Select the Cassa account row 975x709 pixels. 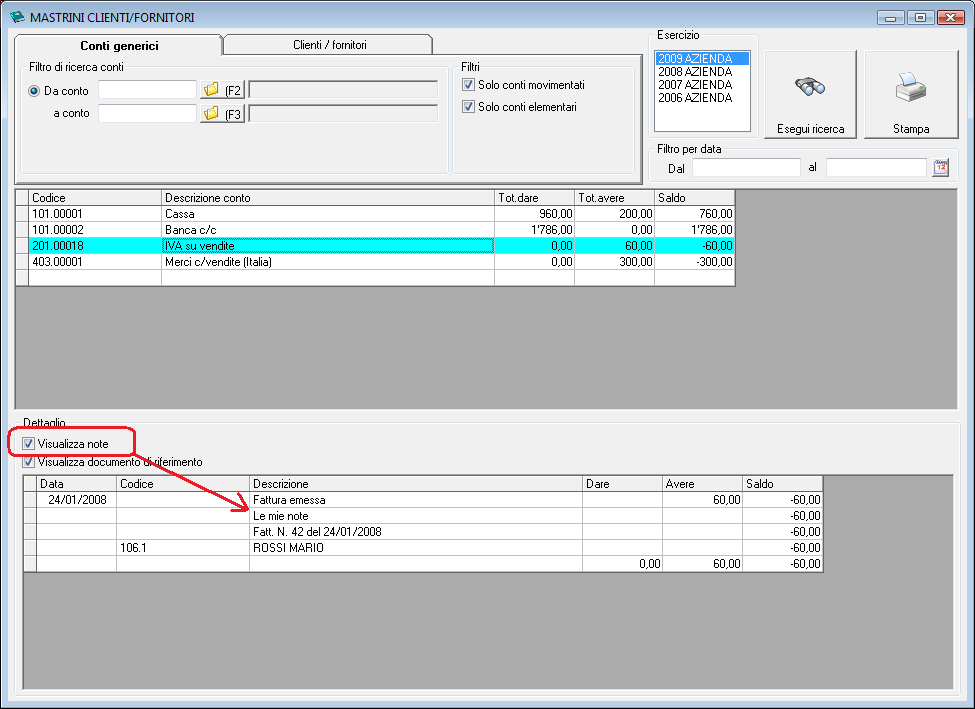click(x=375, y=214)
